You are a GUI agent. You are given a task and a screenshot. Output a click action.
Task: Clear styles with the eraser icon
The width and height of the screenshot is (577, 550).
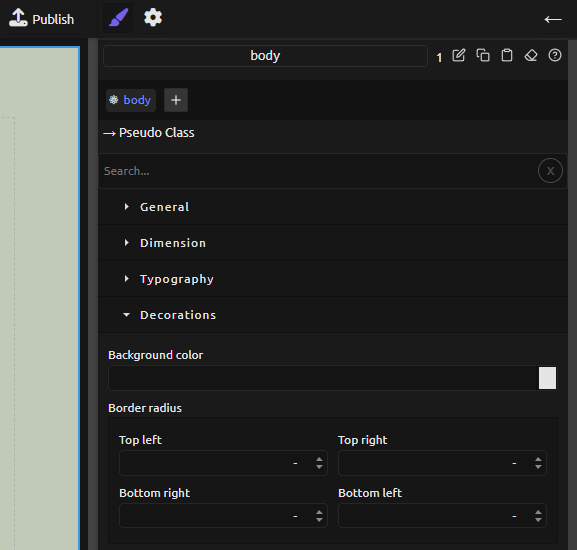coord(531,56)
